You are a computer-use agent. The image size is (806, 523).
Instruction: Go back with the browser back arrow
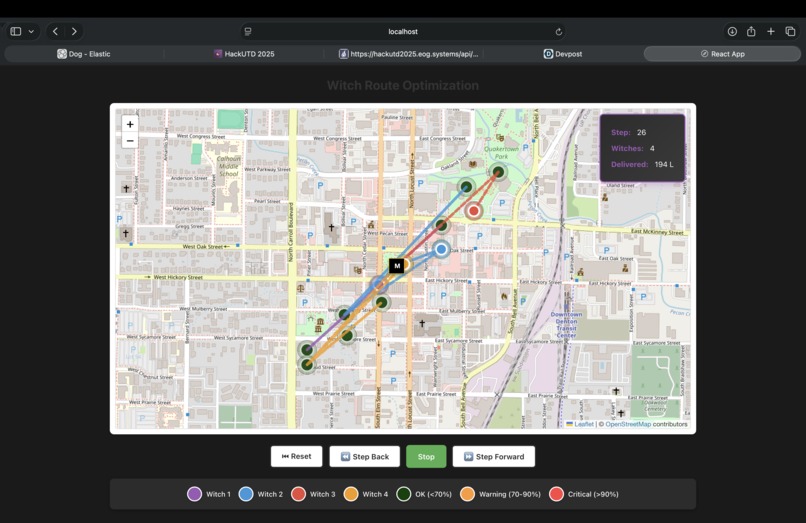pyautogui.click(x=56, y=31)
